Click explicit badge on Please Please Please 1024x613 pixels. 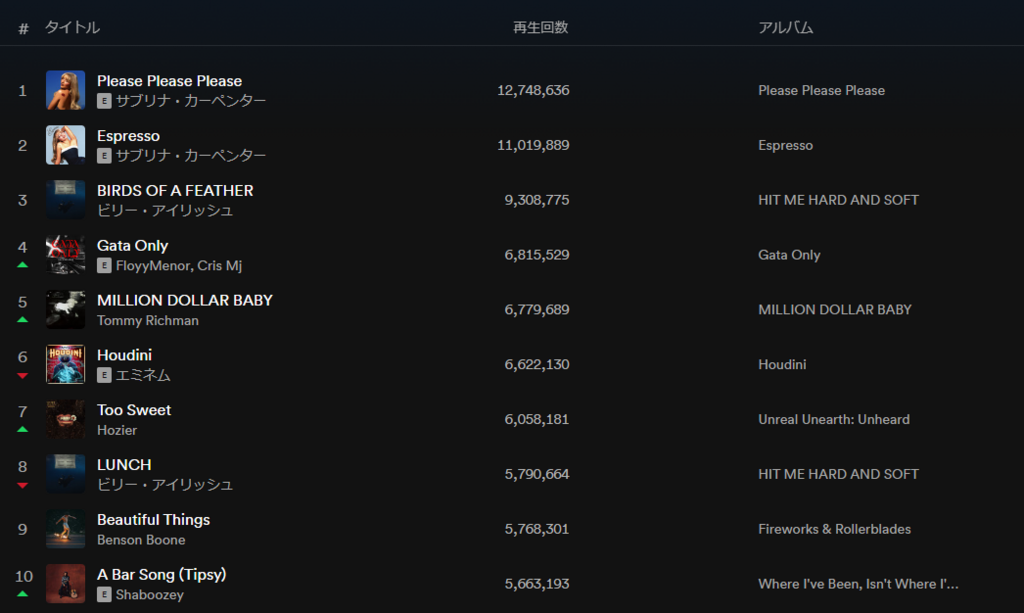point(104,101)
